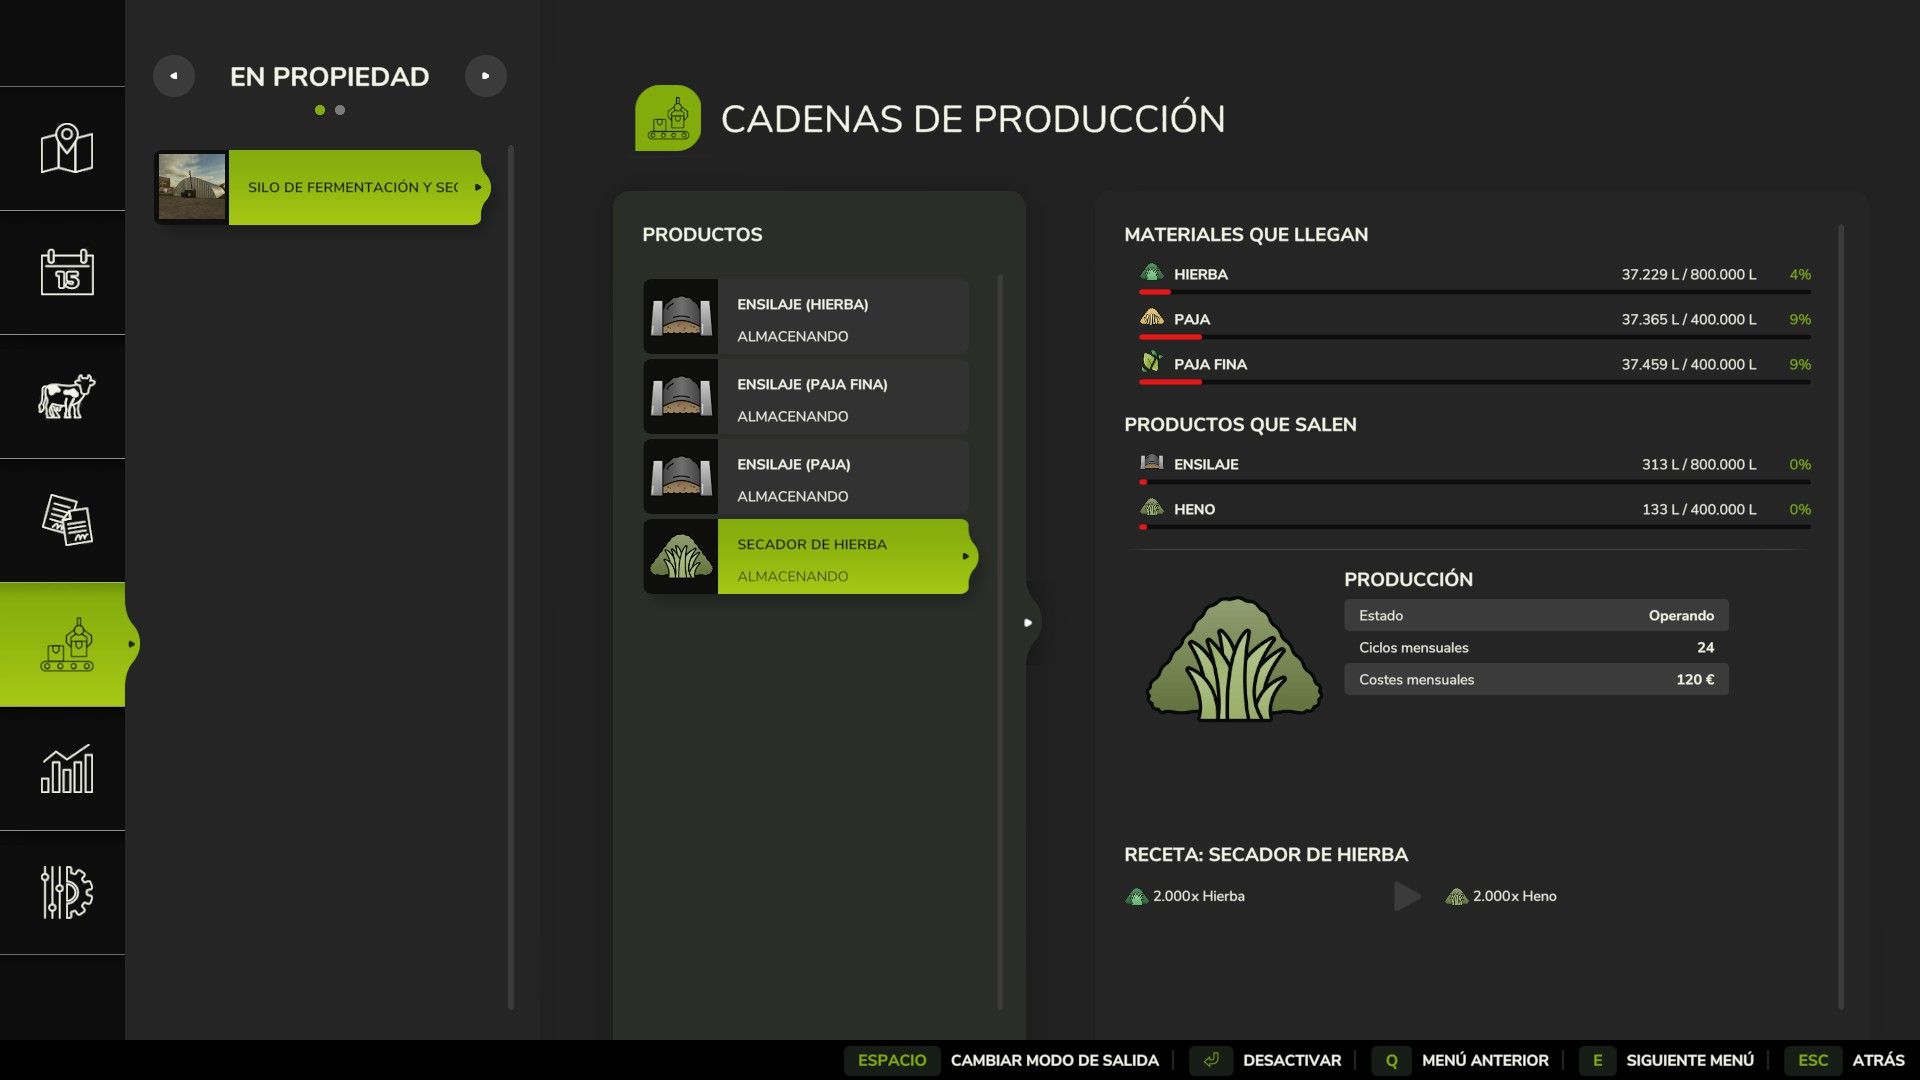Open the map menu icon
Viewport: 1920px width, 1080px height.
point(66,149)
